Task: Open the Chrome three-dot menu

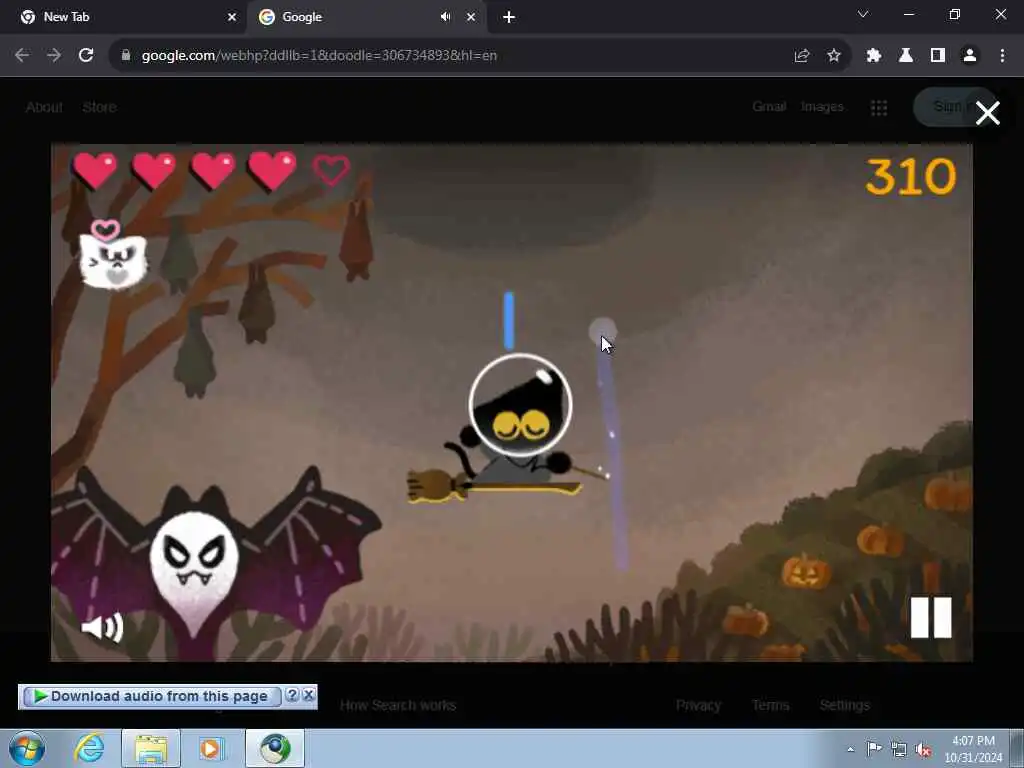Action: pos(1002,56)
